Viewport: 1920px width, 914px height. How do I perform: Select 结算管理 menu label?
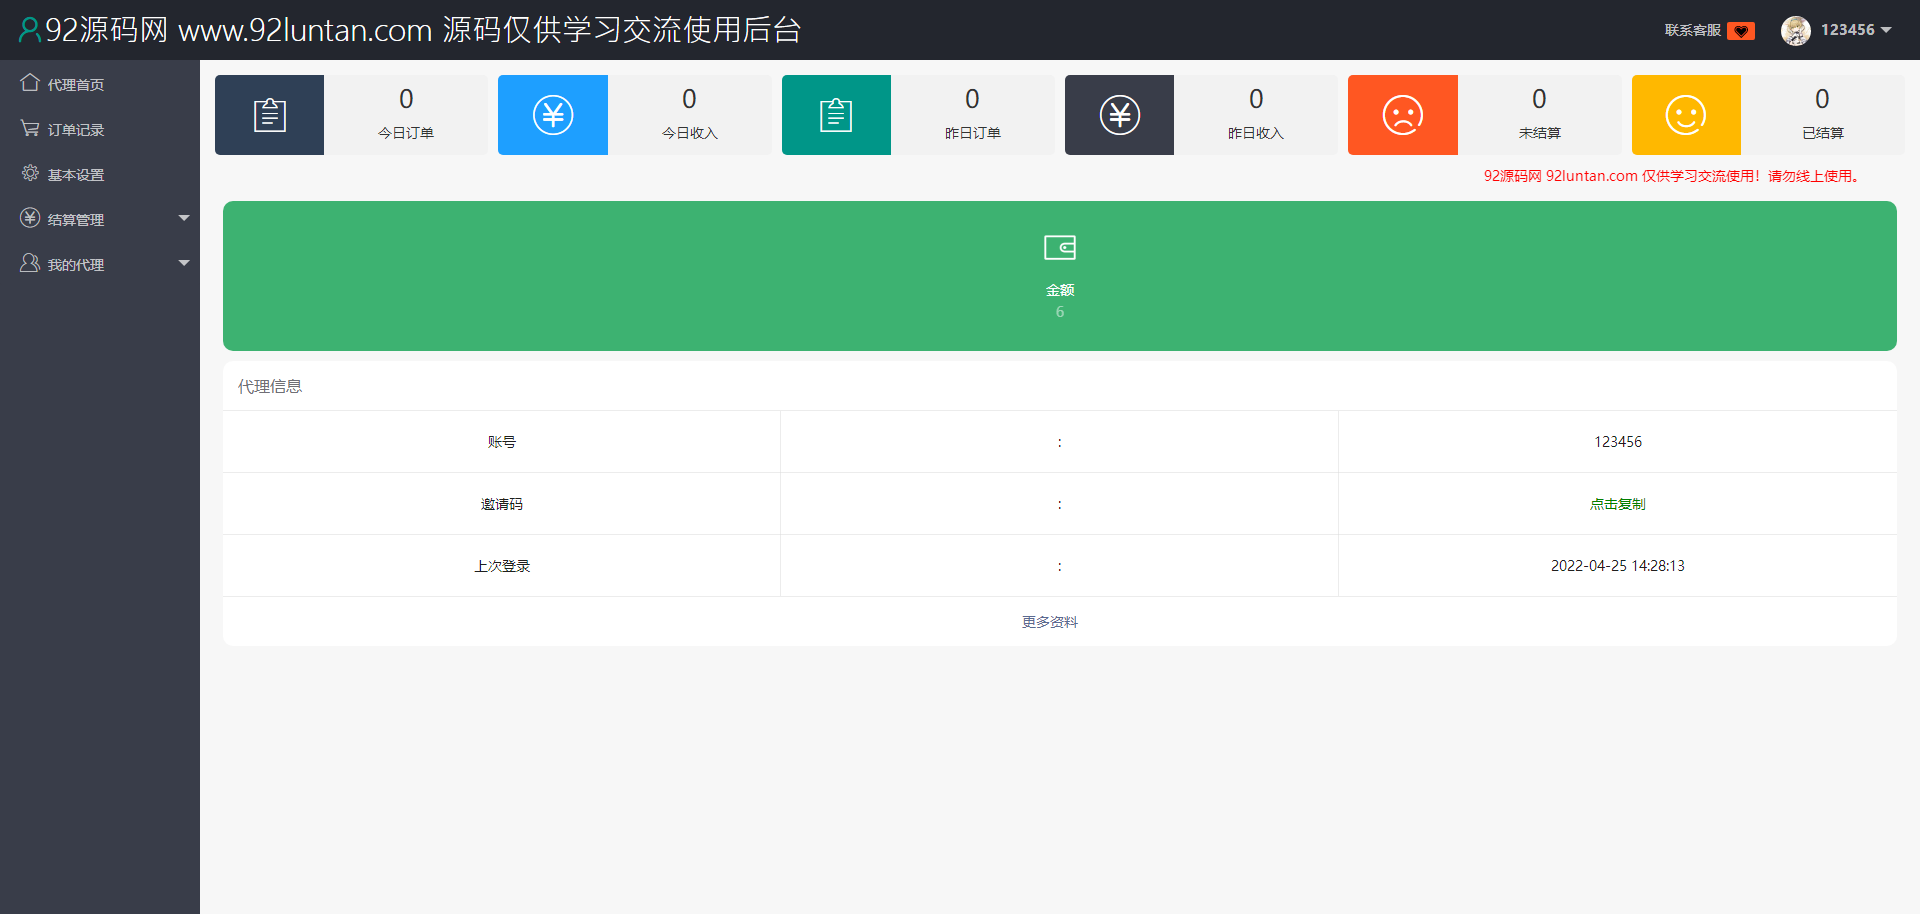[76, 220]
